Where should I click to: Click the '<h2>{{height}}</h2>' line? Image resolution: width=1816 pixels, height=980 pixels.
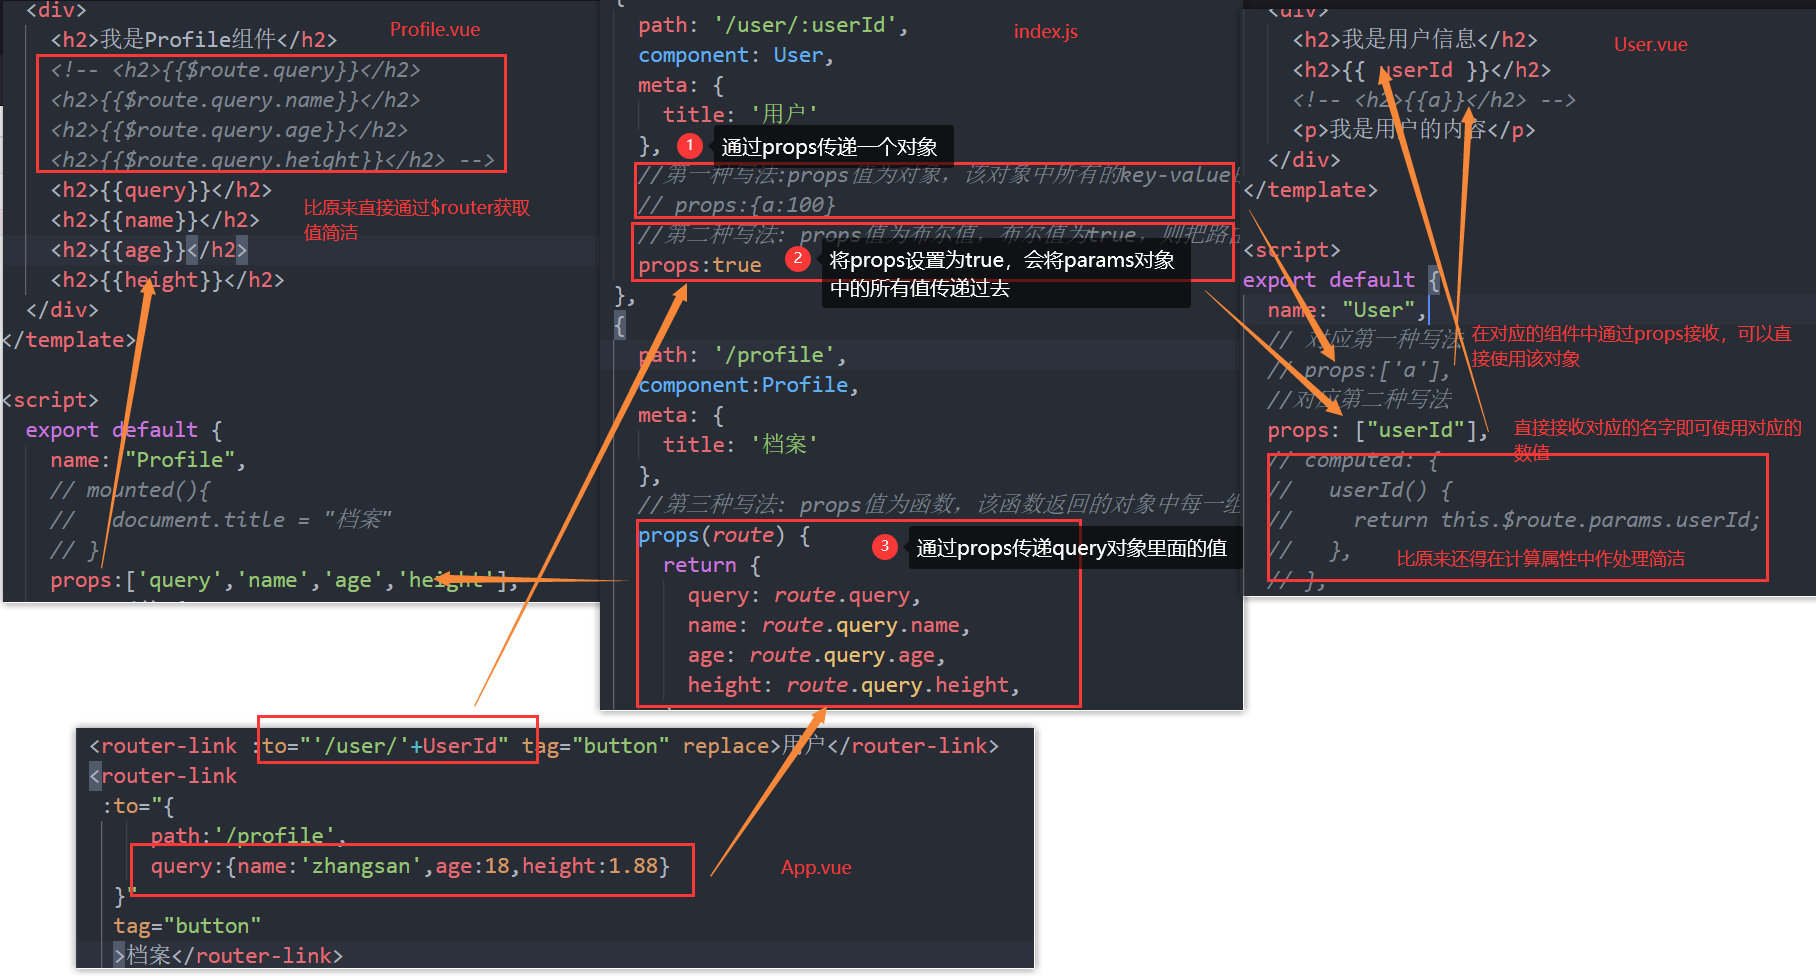click(167, 280)
